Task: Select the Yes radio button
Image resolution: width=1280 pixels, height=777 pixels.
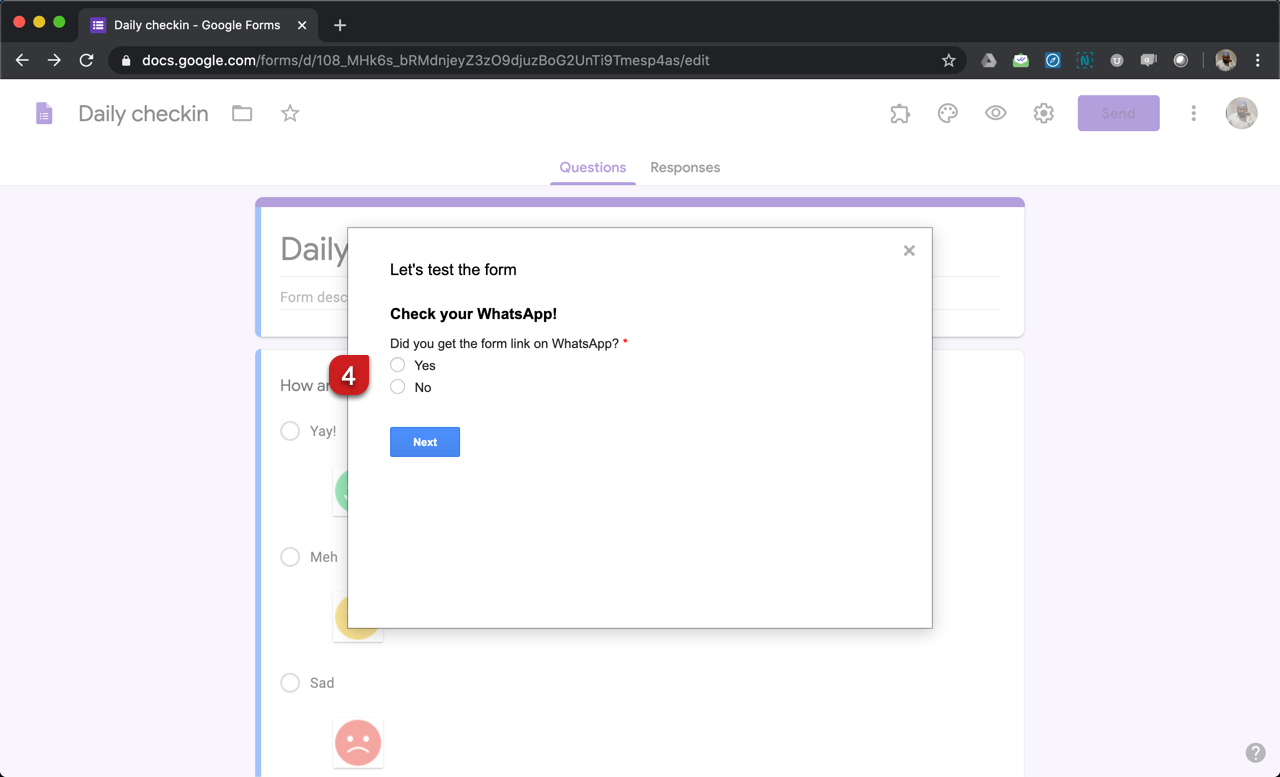Action: 398,365
